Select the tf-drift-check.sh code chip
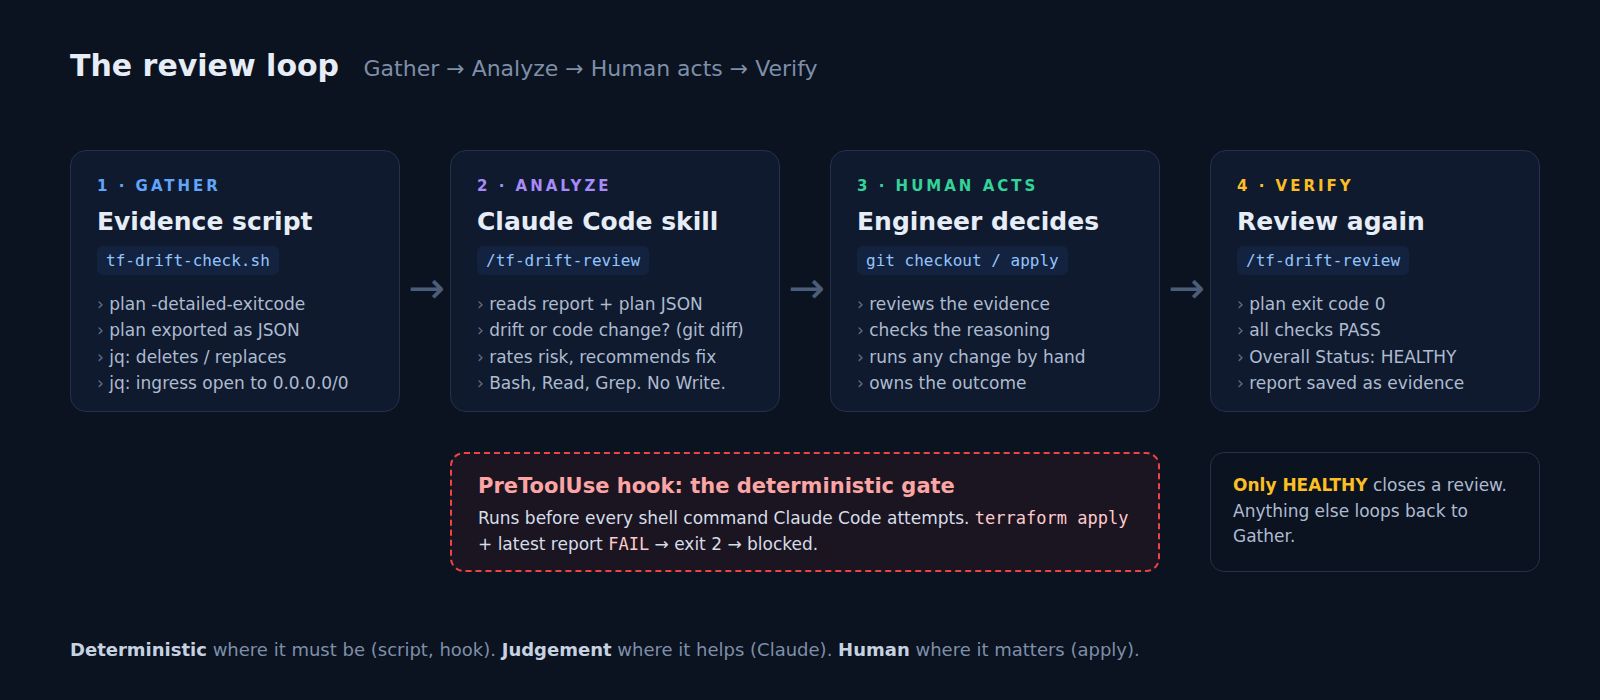The height and width of the screenshot is (700, 1600). click(188, 260)
